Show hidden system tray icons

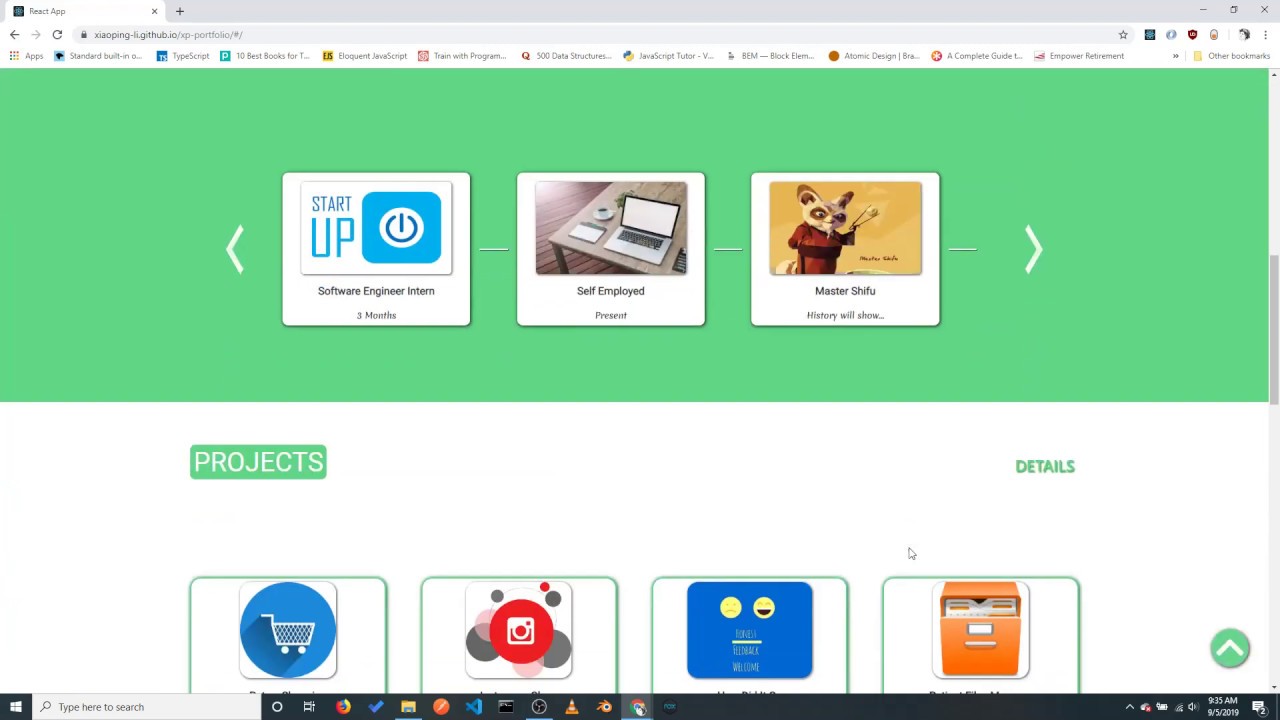coord(1130,707)
